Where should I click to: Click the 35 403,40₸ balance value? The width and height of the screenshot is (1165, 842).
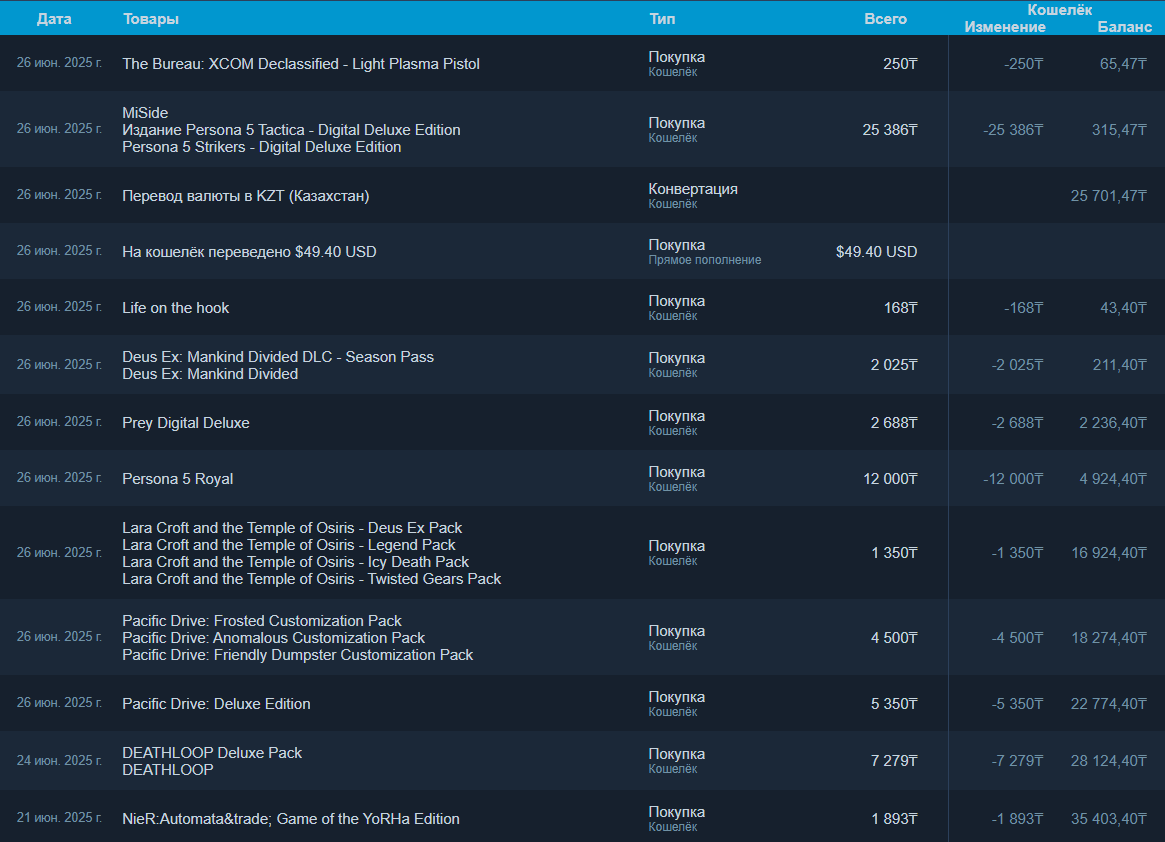coord(1108,819)
